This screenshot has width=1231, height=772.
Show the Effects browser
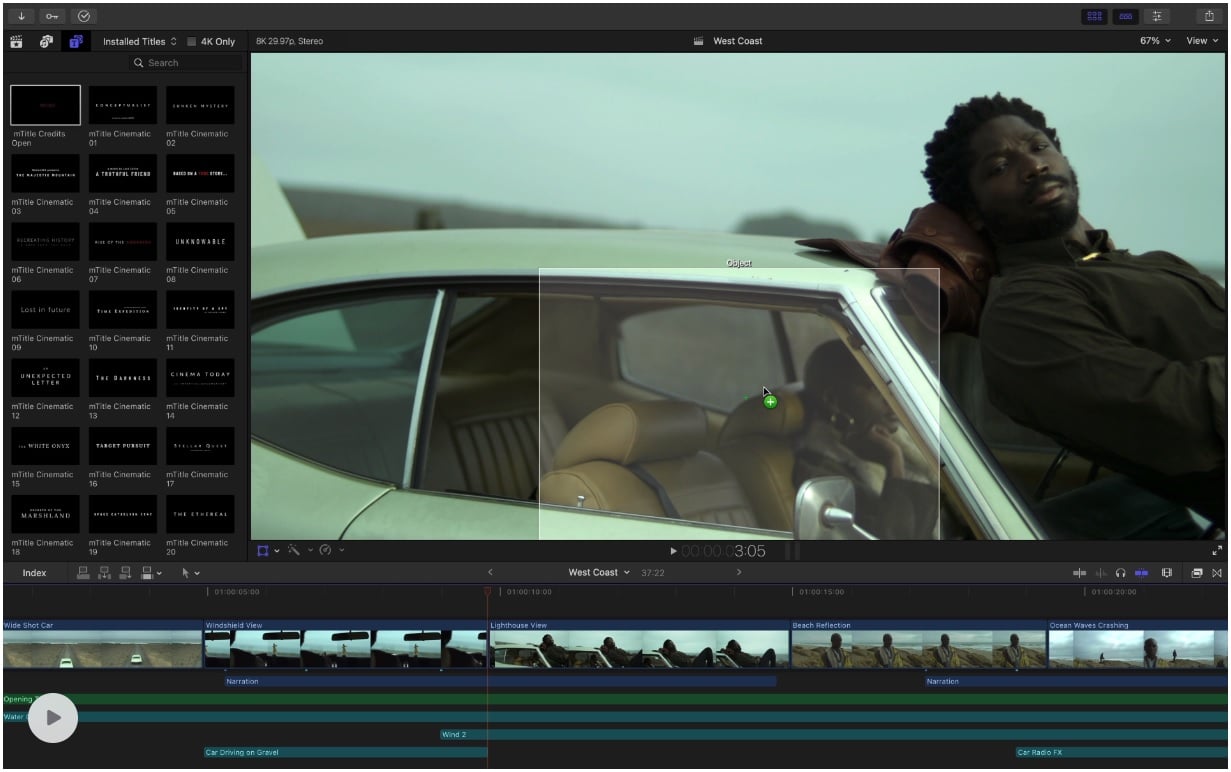point(1197,573)
